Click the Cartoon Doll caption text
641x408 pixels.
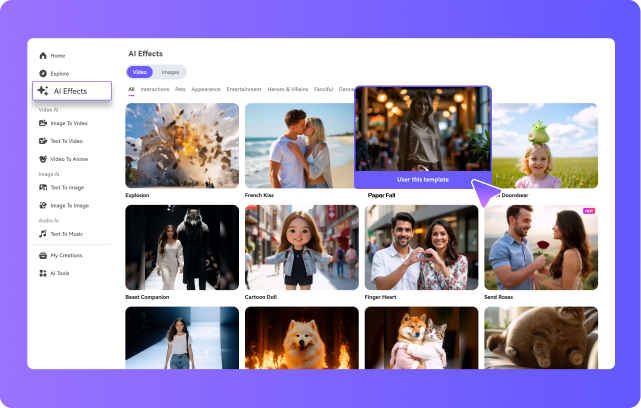tap(261, 297)
